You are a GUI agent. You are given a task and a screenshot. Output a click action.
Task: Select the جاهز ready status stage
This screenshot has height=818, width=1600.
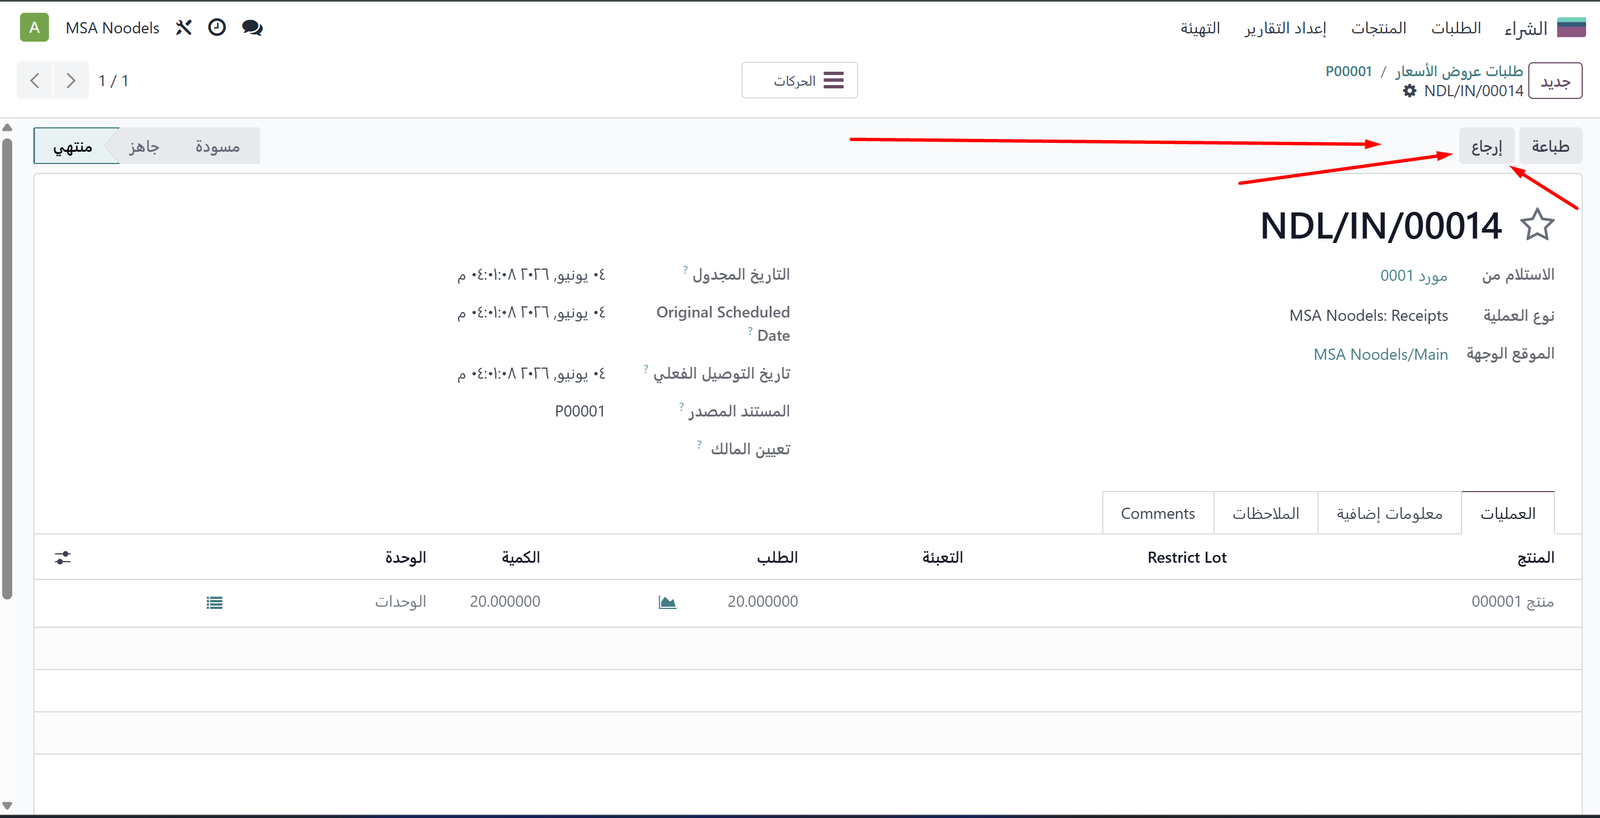click(x=143, y=147)
